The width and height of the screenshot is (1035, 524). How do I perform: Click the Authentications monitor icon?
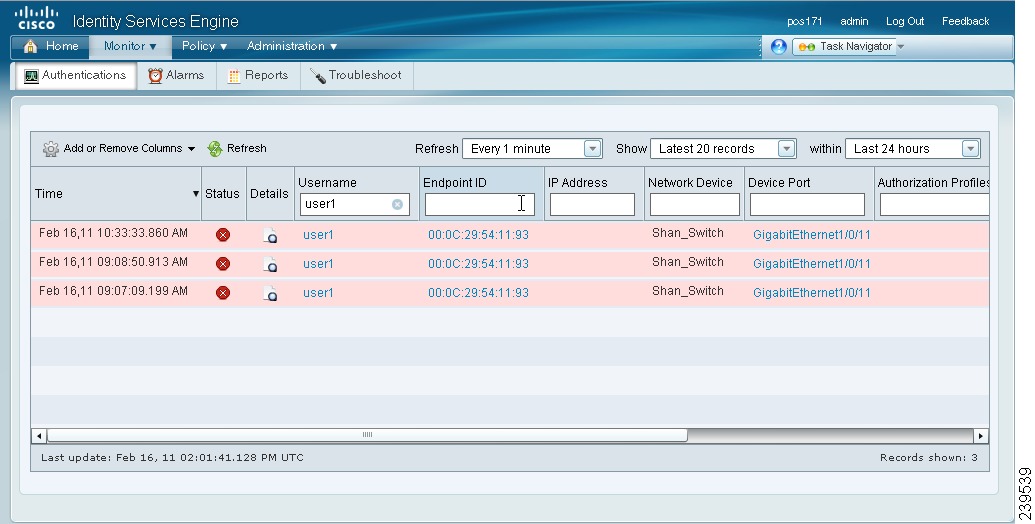31,76
